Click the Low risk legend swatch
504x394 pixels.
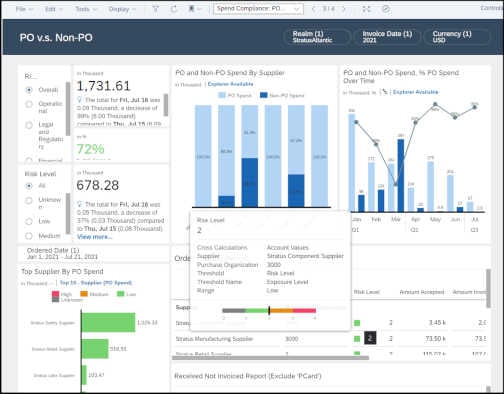(121, 294)
